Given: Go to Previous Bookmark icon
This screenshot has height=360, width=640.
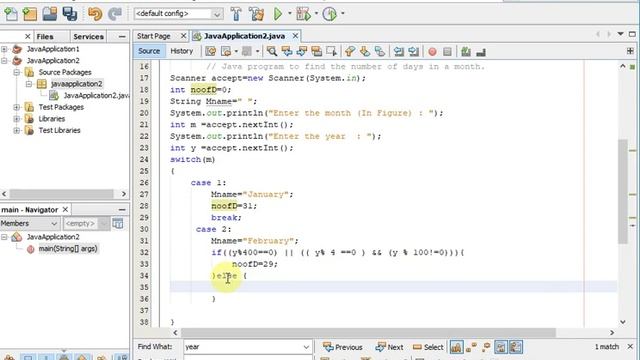Looking at the screenshot, I should [350, 51].
